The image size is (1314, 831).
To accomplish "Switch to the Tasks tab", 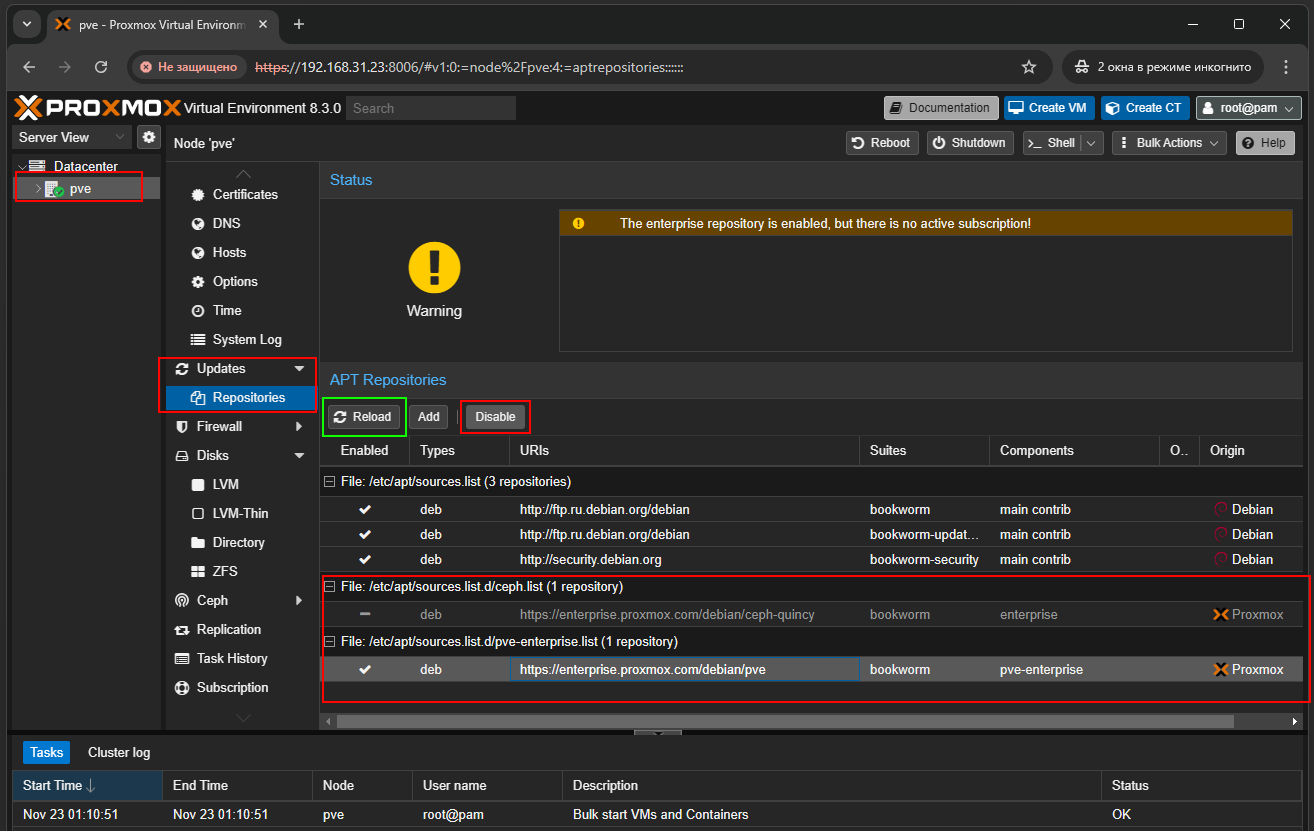I will tap(46, 753).
